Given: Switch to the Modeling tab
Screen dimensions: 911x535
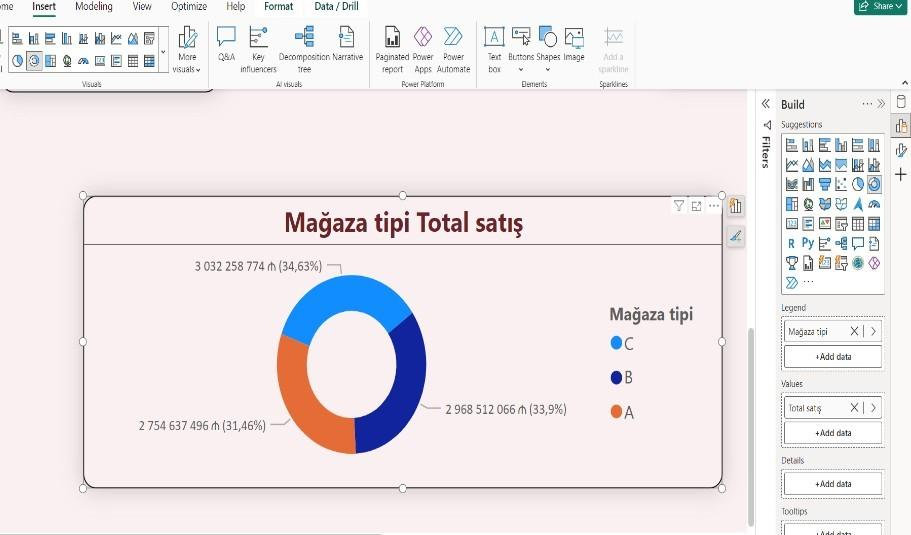Looking at the screenshot, I should pyautogui.click(x=94, y=6).
